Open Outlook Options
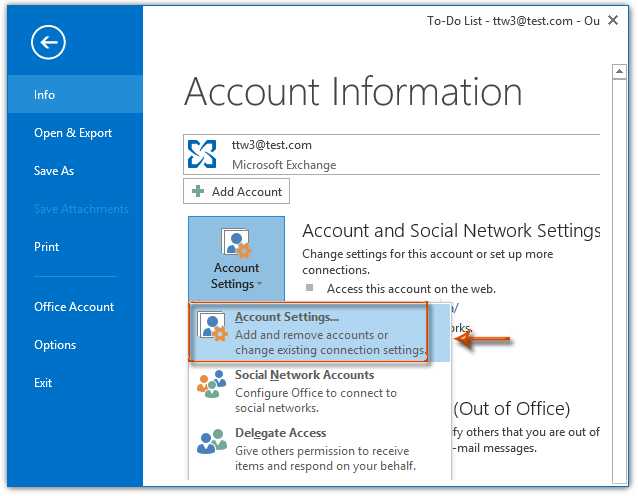This screenshot has height=496, width=638. (x=55, y=345)
